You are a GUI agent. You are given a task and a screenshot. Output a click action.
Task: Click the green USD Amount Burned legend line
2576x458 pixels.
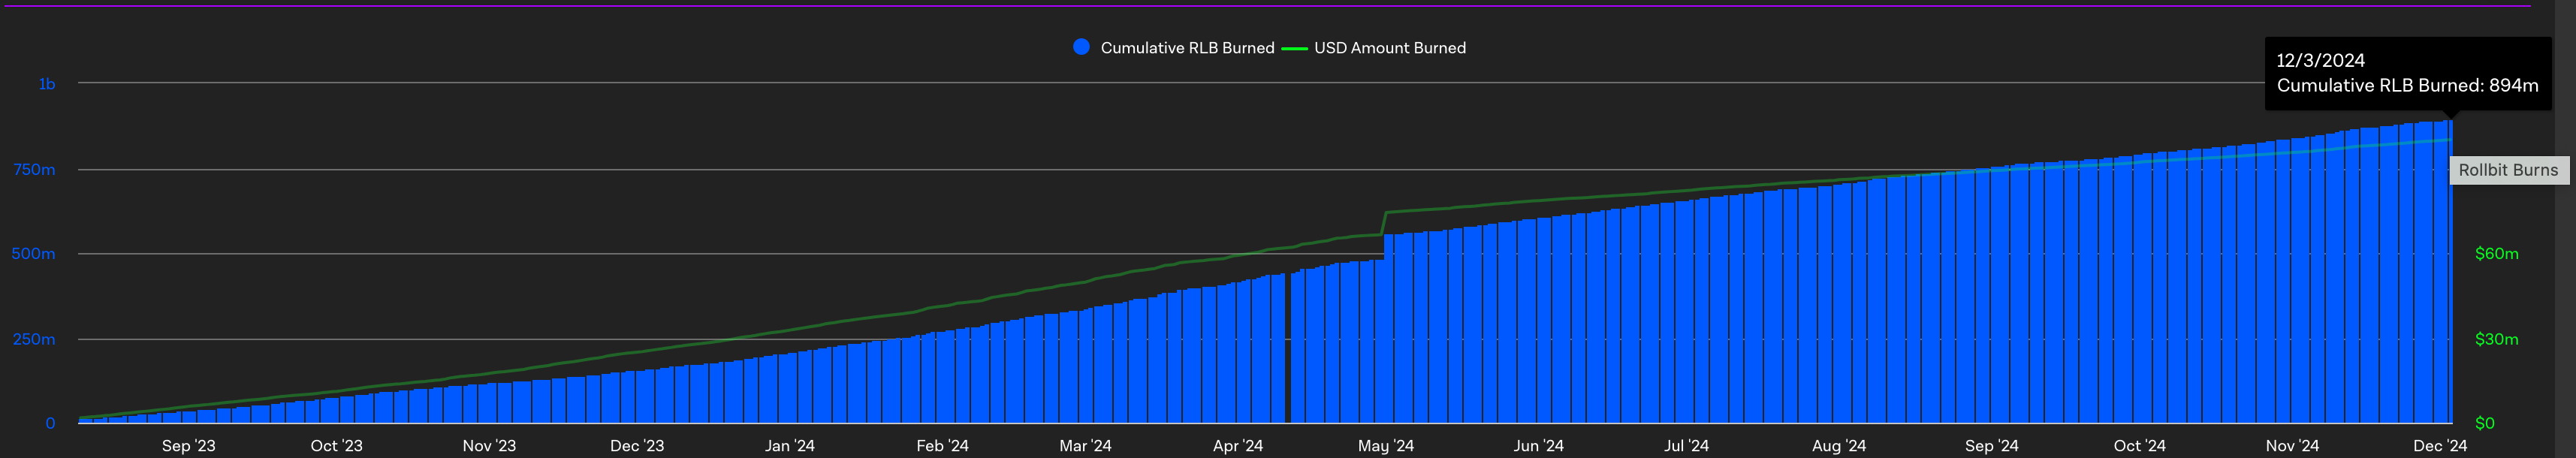(x=1294, y=48)
